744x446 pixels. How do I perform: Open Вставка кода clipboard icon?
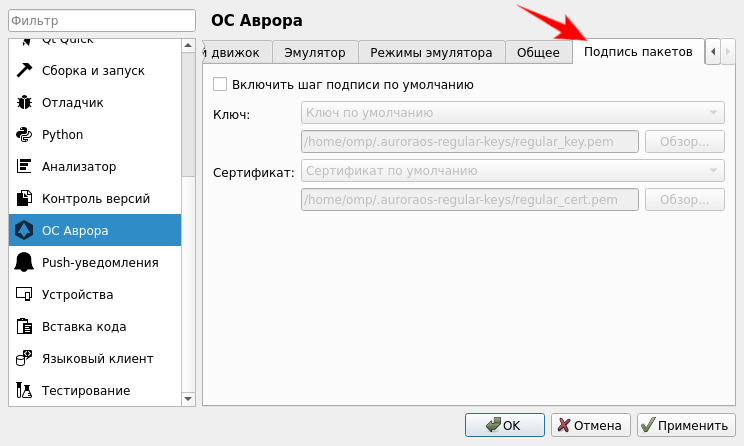point(24,327)
